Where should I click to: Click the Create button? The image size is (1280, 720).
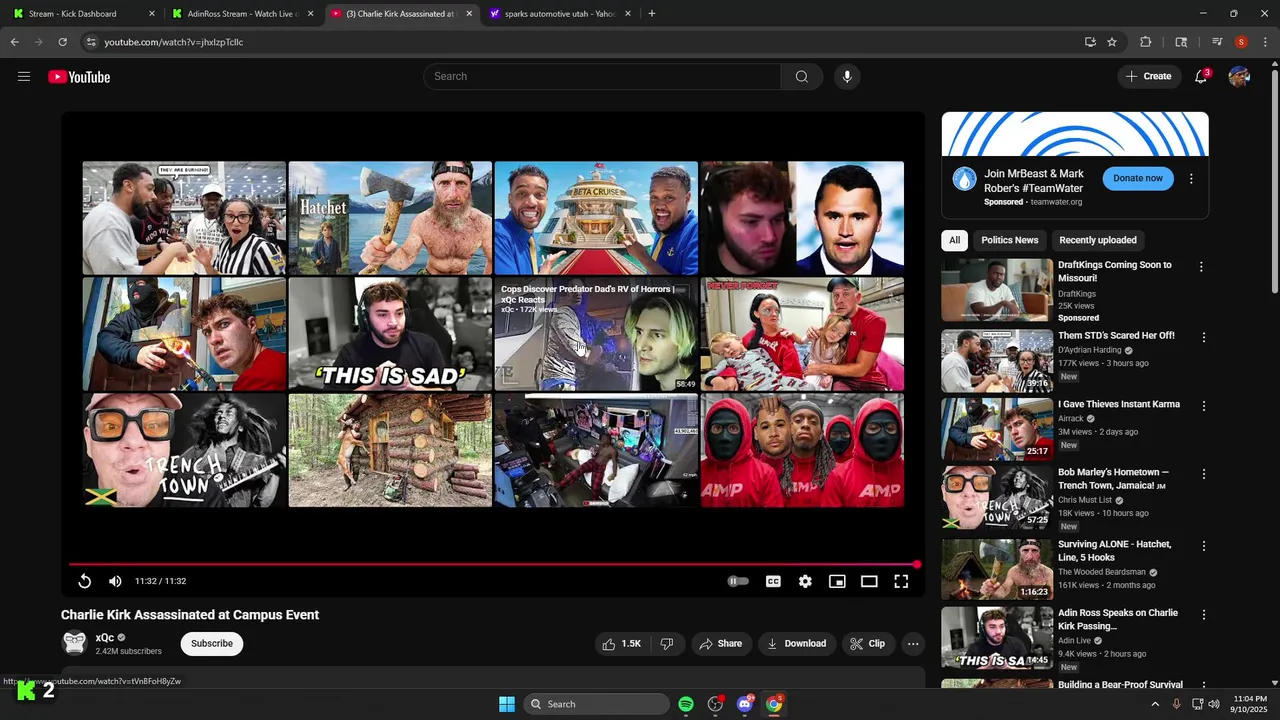click(1148, 77)
